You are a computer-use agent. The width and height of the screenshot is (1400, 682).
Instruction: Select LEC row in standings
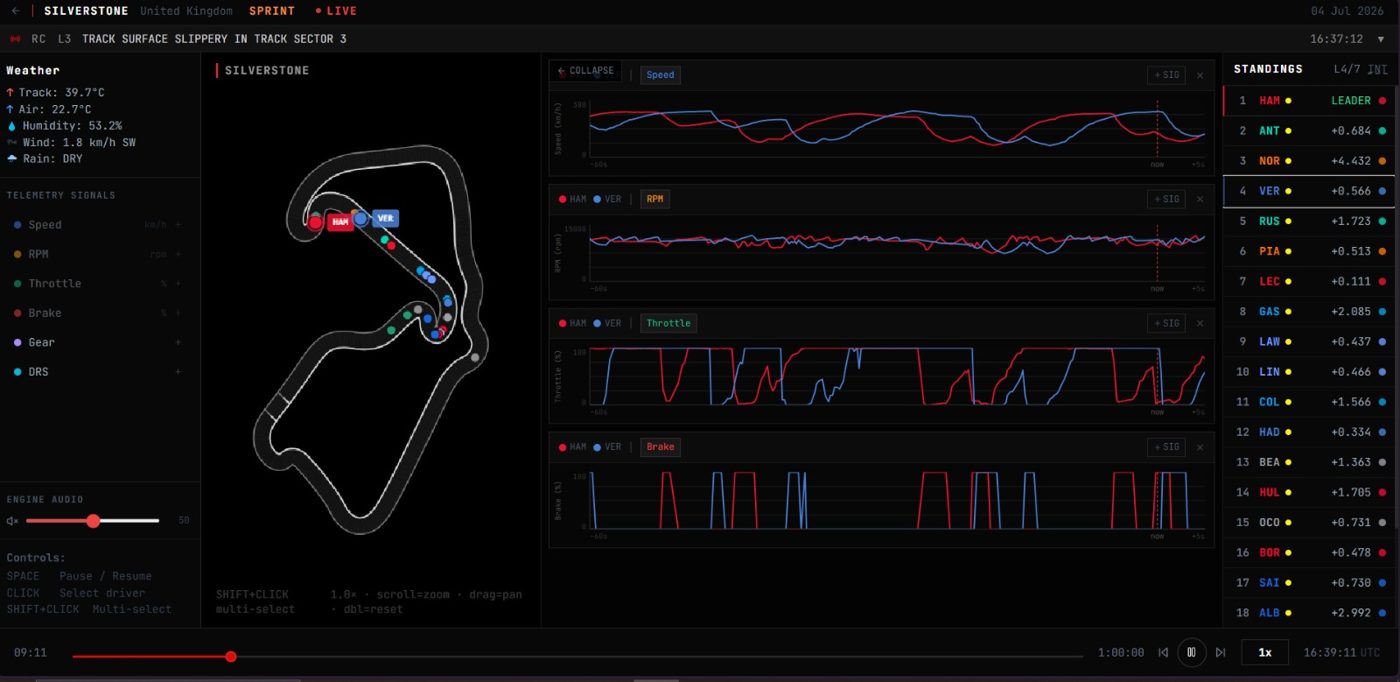[1311, 281]
